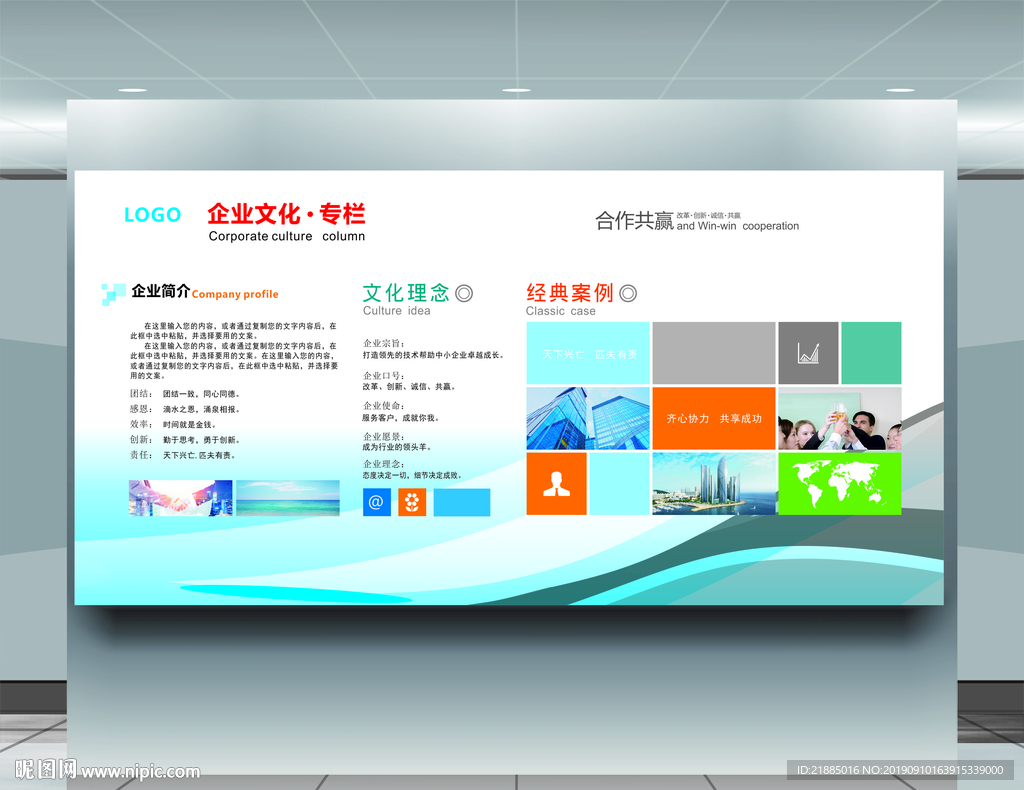Click the 齐心协力 共享成功 orange tile
This screenshot has height=790, width=1024.
[714, 419]
